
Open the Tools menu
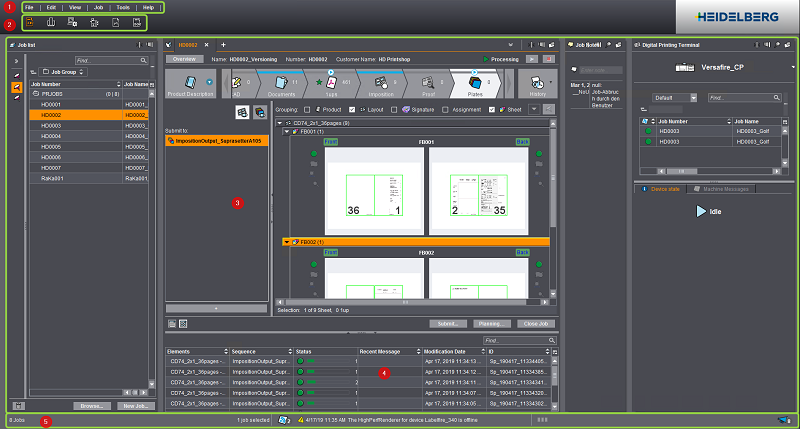coord(122,7)
